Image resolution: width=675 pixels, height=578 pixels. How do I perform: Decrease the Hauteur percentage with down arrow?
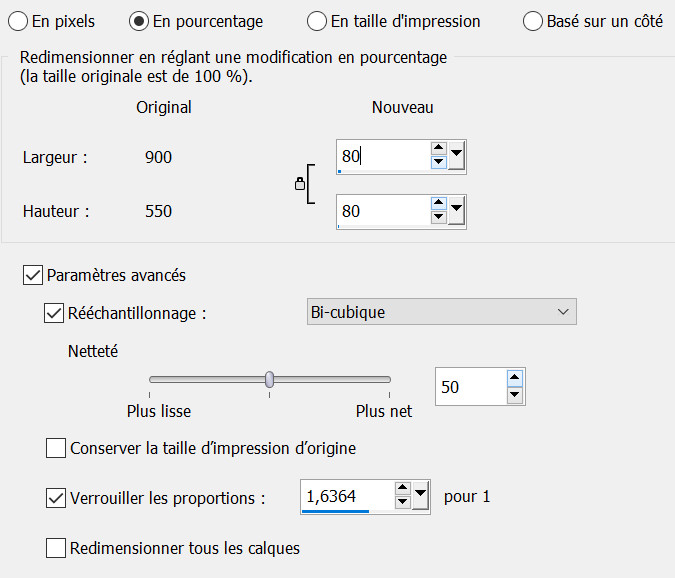point(438,218)
